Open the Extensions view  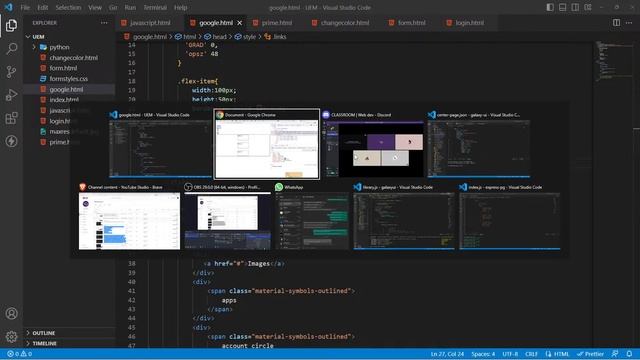pyautogui.click(x=11, y=118)
